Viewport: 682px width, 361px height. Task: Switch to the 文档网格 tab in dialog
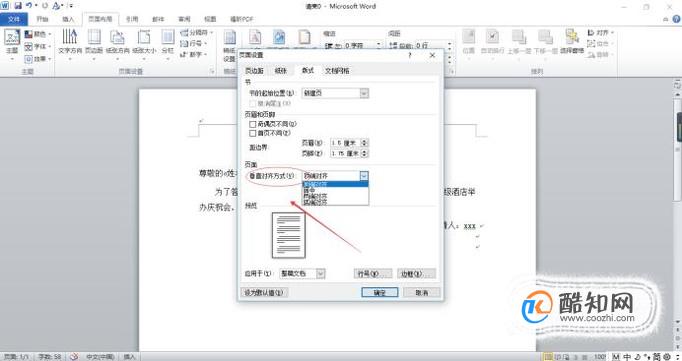point(337,70)
